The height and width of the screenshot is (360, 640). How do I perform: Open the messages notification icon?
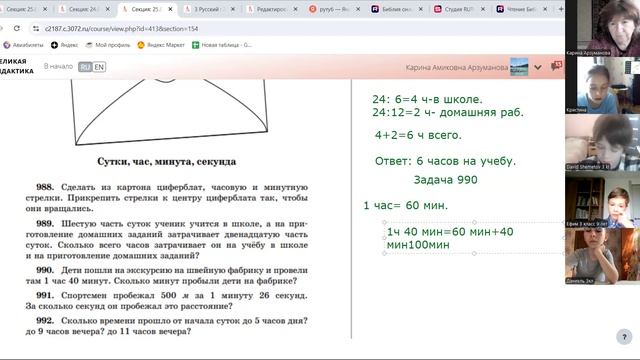(x=556, y=66)
